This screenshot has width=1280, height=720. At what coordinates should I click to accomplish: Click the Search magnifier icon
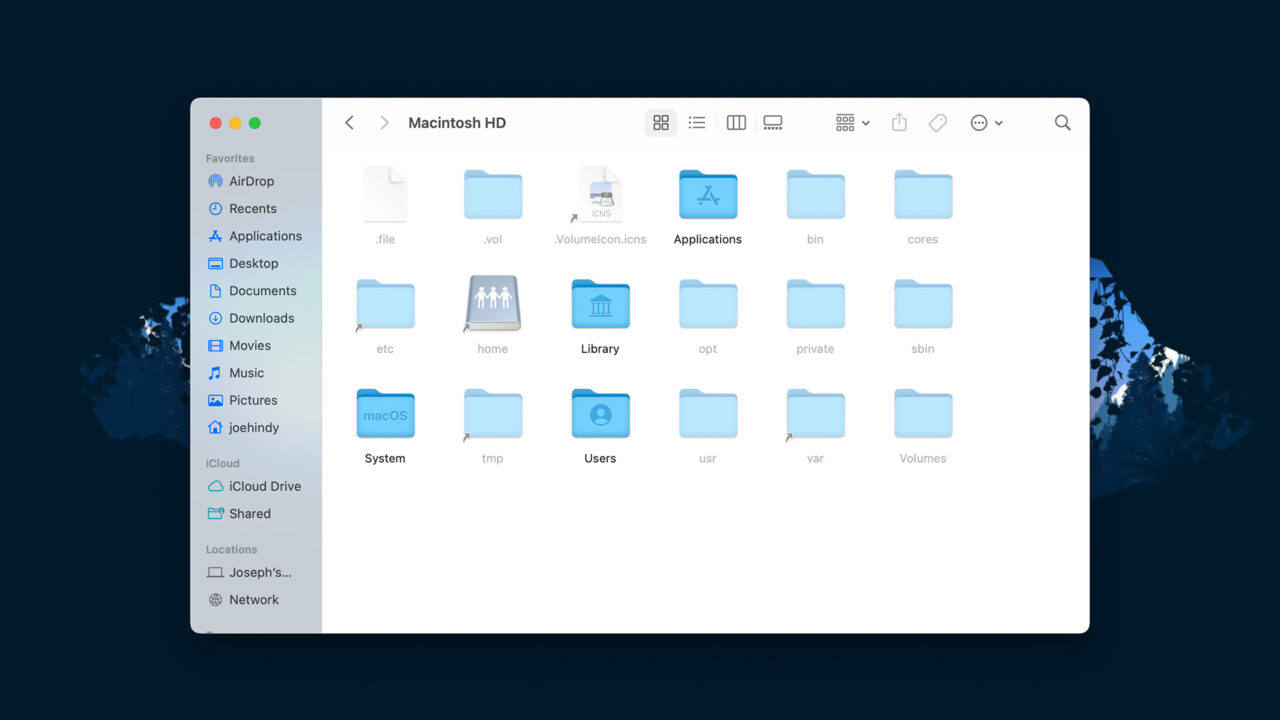click(1062, 123)
